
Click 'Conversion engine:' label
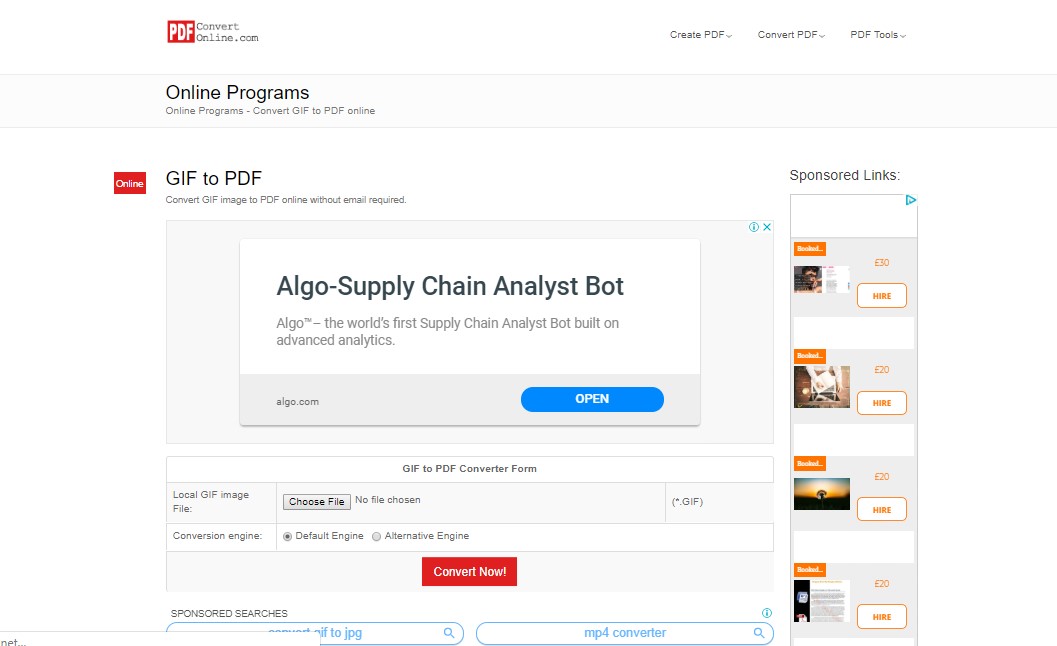(x=217, y=535)
